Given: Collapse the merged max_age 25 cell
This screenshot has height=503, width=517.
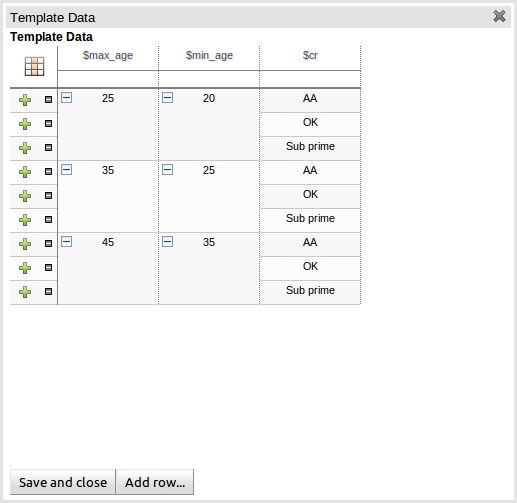Looking at the screenshot, I should click(67, 98).
